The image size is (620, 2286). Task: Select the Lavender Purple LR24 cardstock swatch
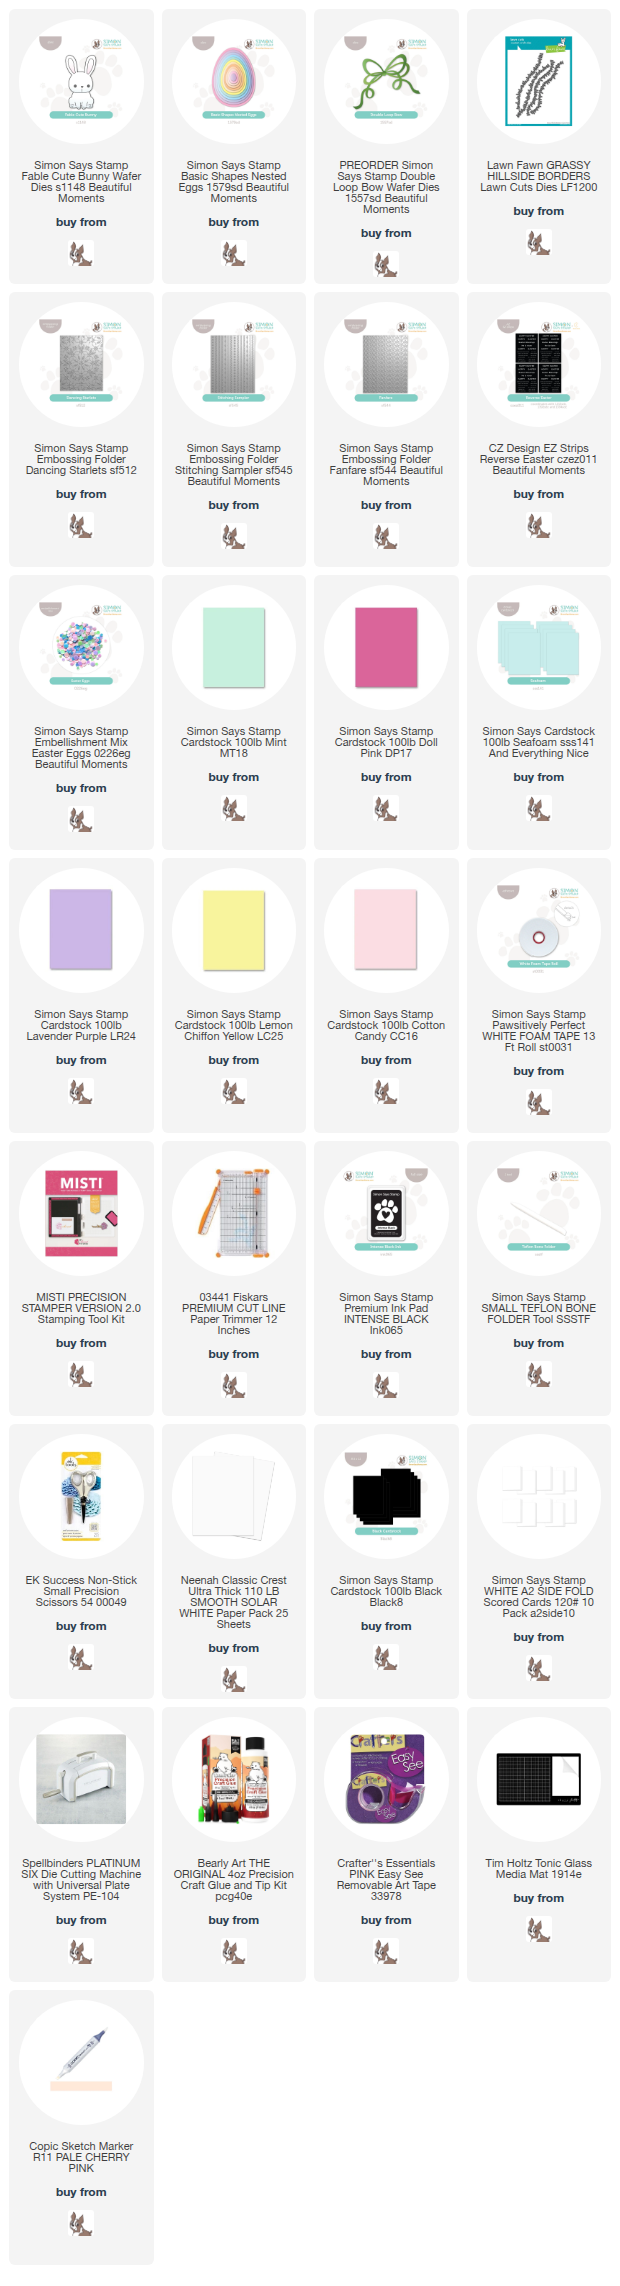point(81,929)
